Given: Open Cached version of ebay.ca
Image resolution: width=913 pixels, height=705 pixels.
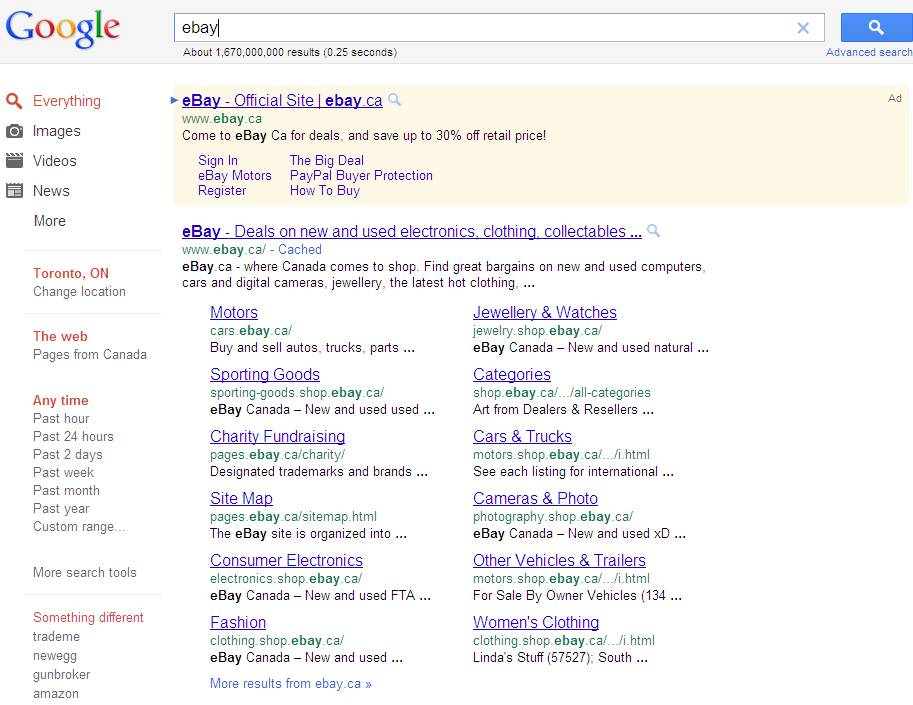Looking at the screenshot, I should click(300, 249).
